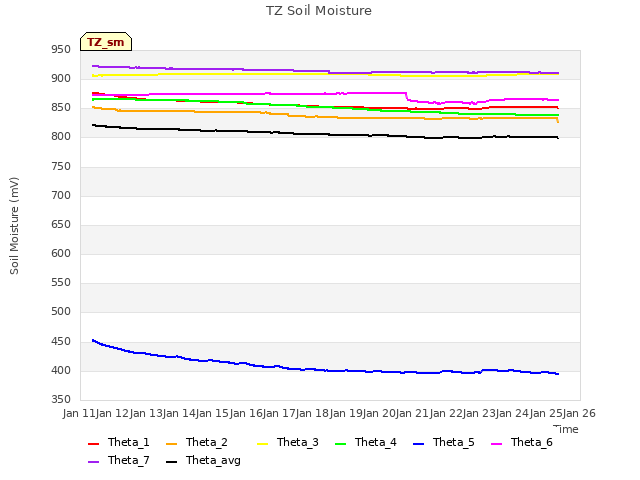Click the 800 y-axis tick label
The image size is (640, 480).
coord(61,137)
